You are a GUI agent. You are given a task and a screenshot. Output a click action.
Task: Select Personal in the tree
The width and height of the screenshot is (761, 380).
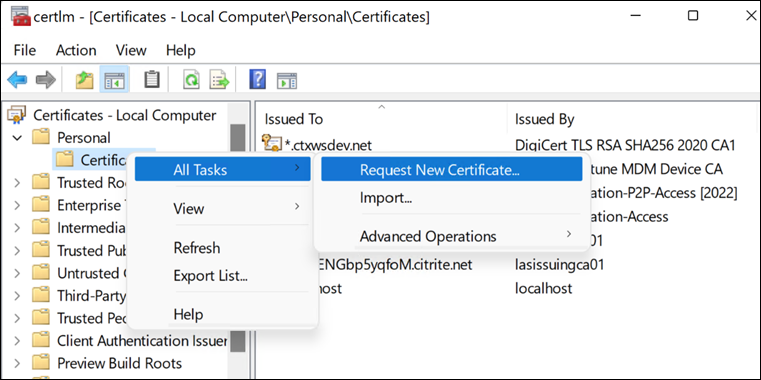[84, 137]
